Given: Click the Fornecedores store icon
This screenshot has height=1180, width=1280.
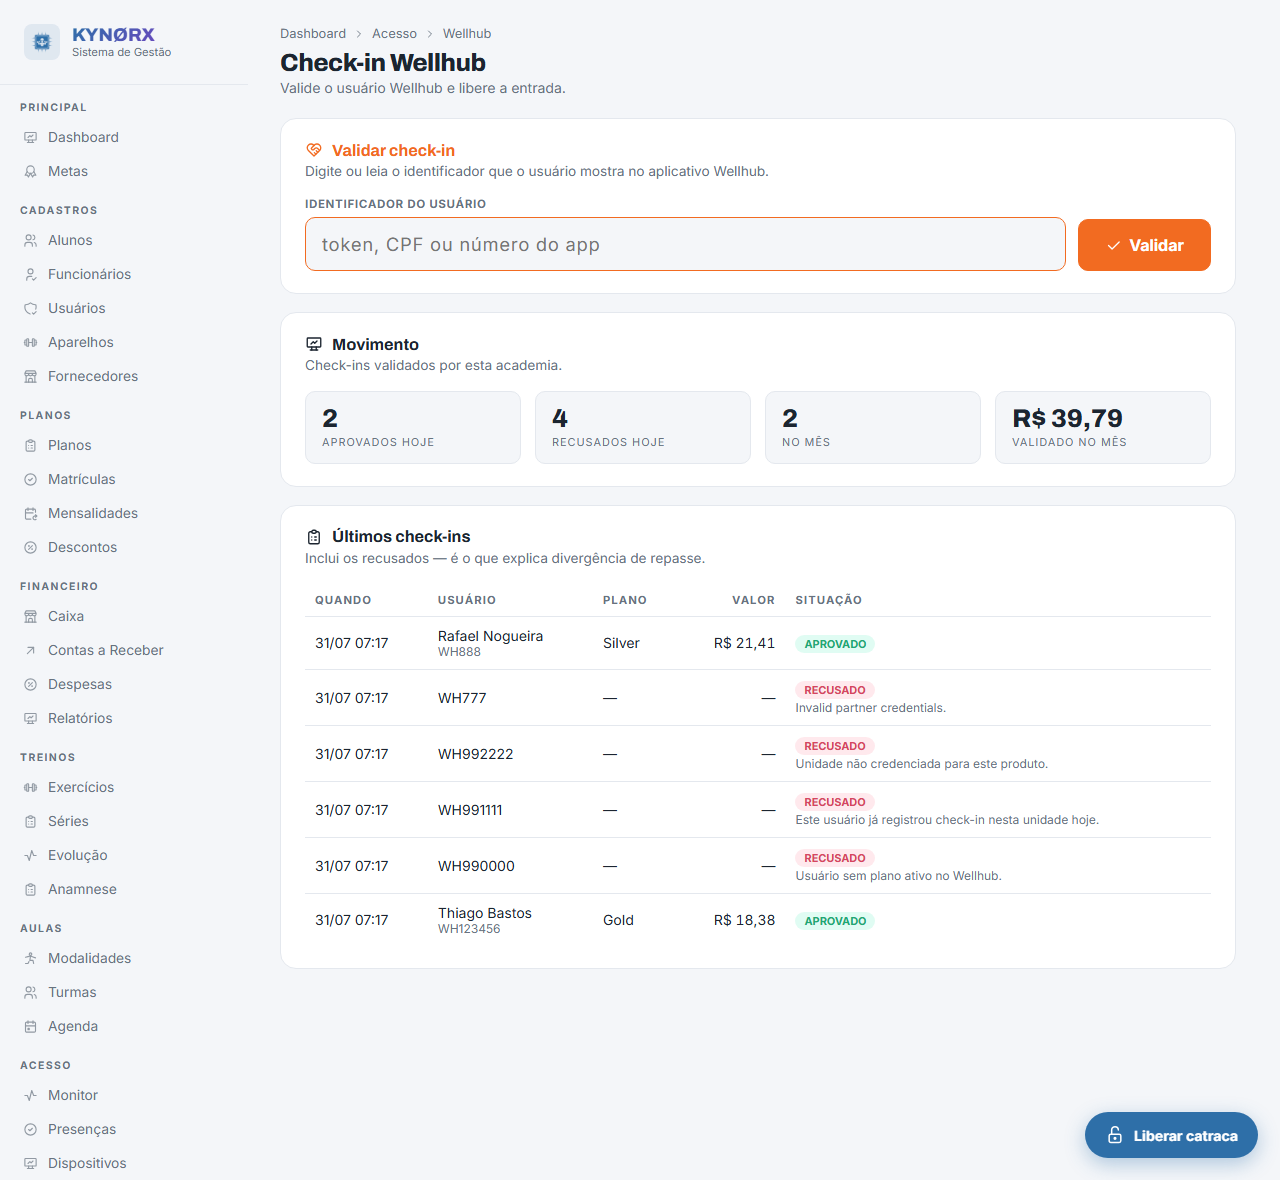Looking at the screenshot, I should (x=31, y=377).
